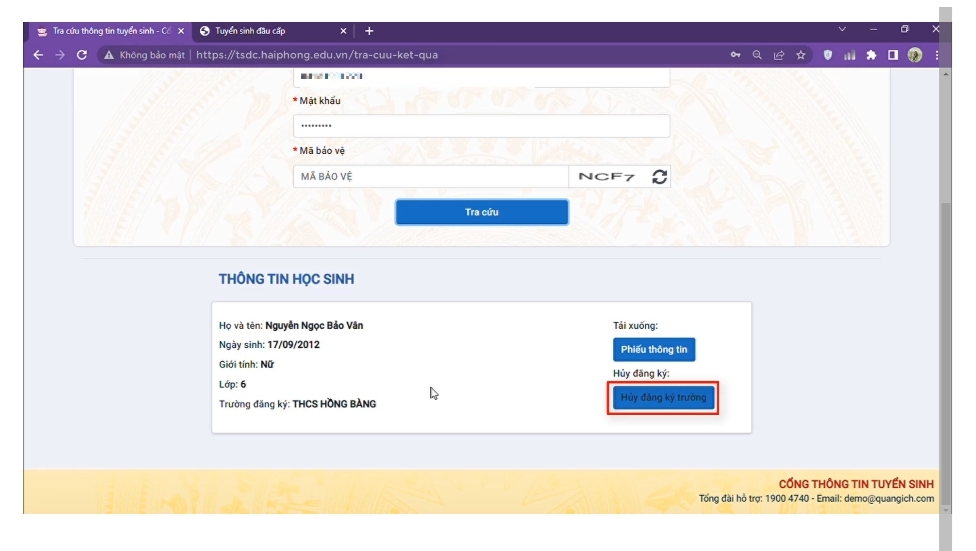Open the browser extensions puzzle icon
This screenshot has height=551, width=976.
pyautogui.click(x=871, y=55)
